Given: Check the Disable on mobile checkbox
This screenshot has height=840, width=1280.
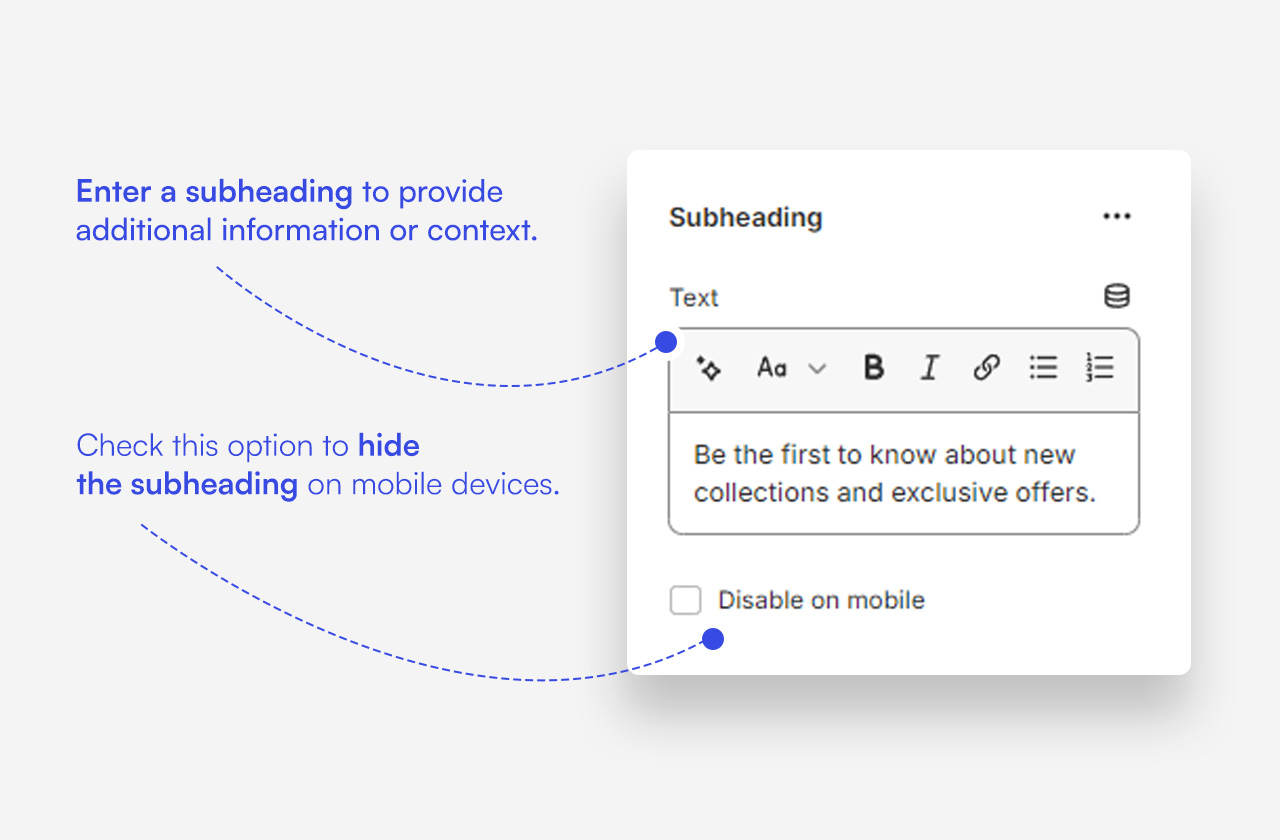Looking at the screenshot, I should click(x=685, y=600).
